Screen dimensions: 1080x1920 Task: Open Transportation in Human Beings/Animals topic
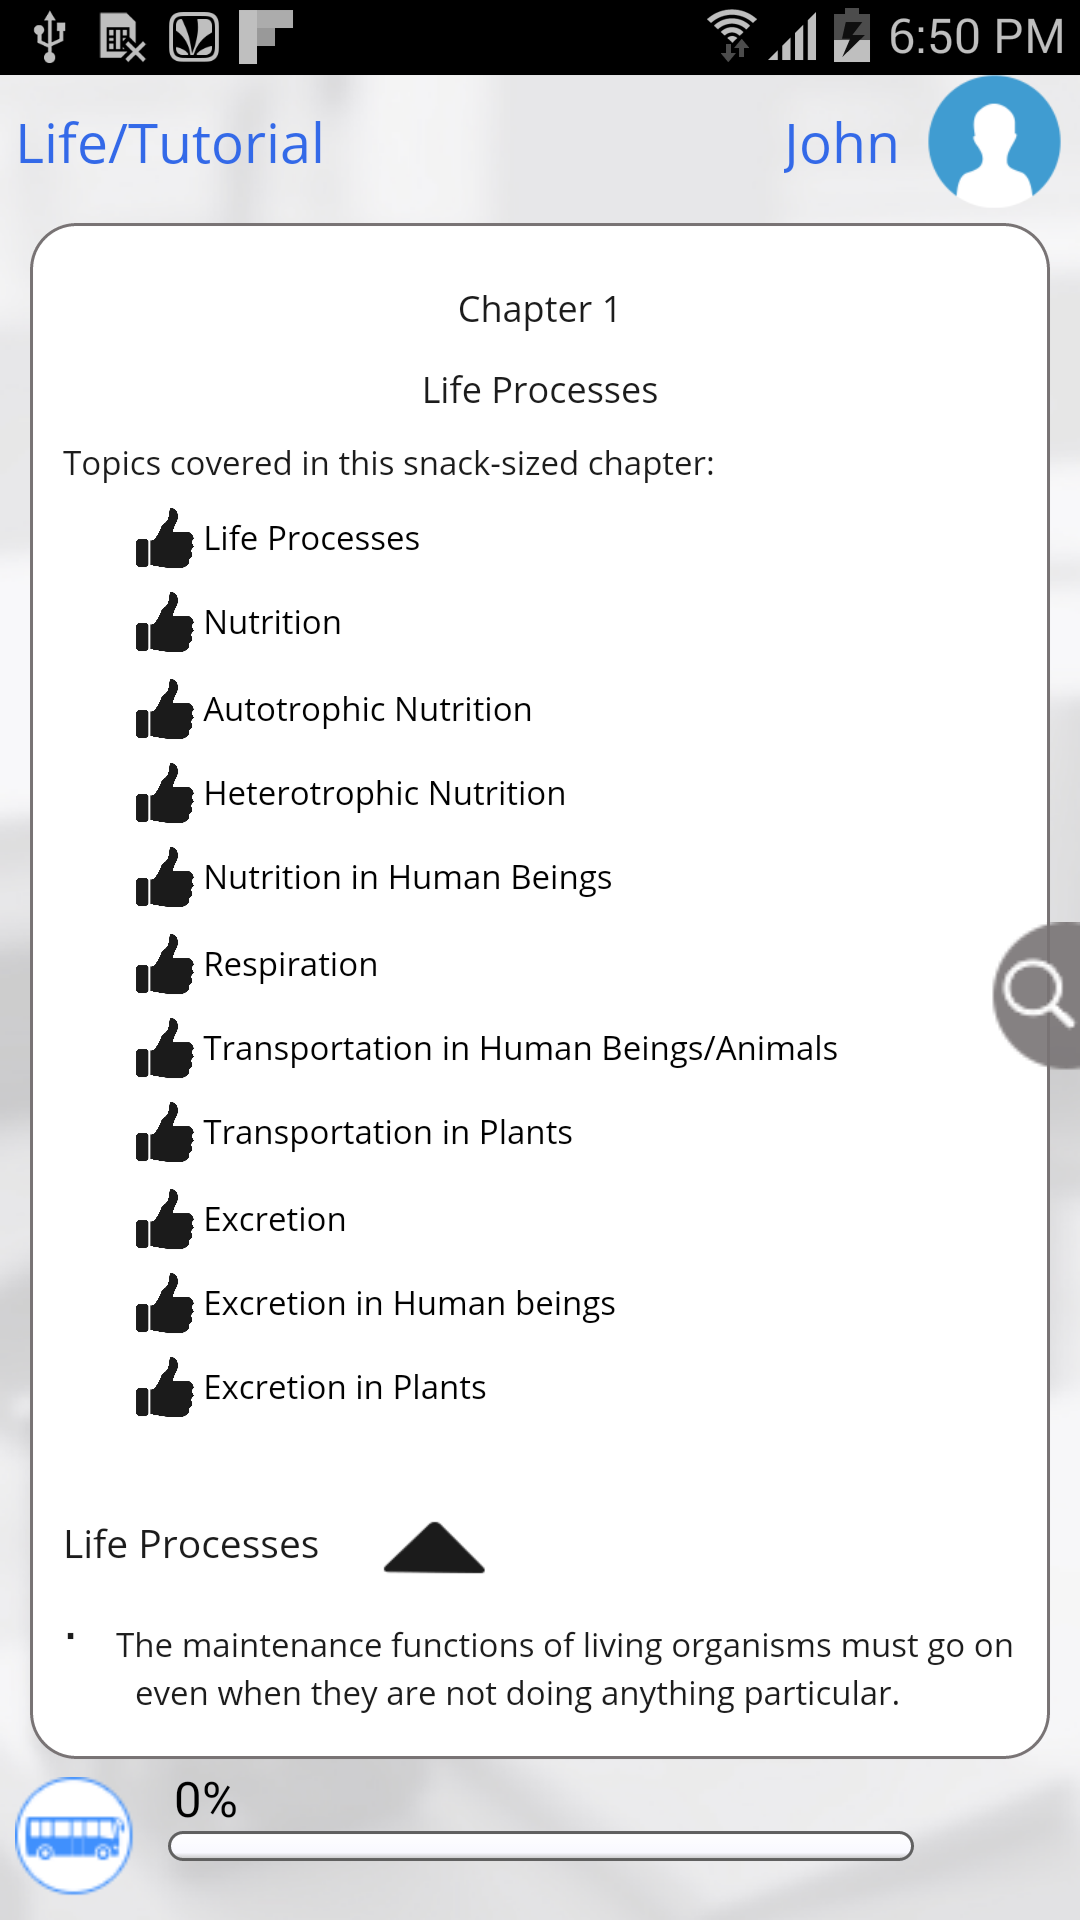point(521,1049)
